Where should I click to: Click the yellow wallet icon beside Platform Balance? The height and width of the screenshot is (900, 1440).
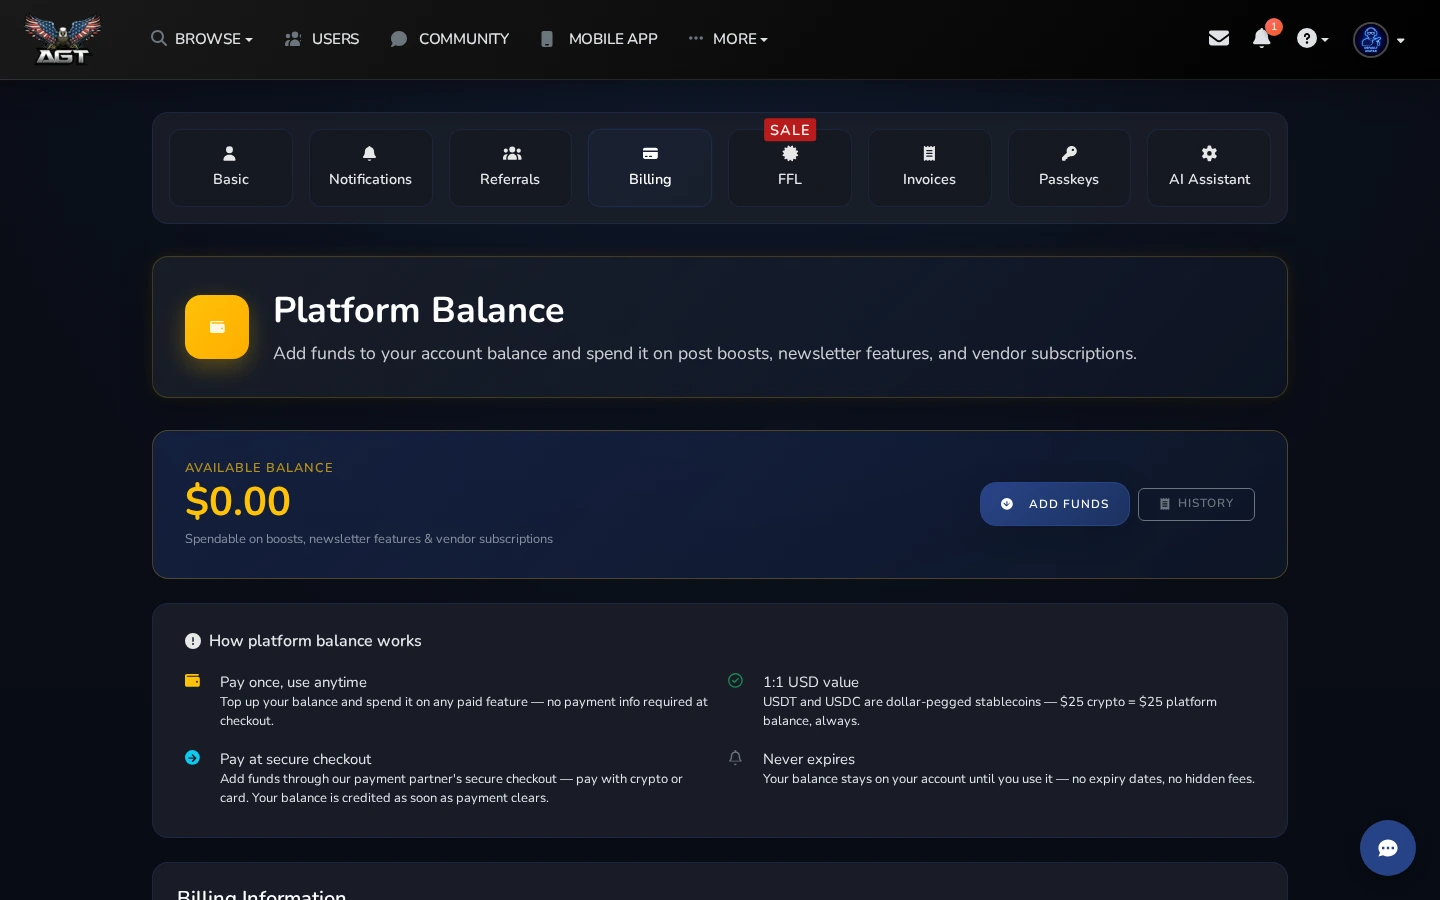pos(217,327)
